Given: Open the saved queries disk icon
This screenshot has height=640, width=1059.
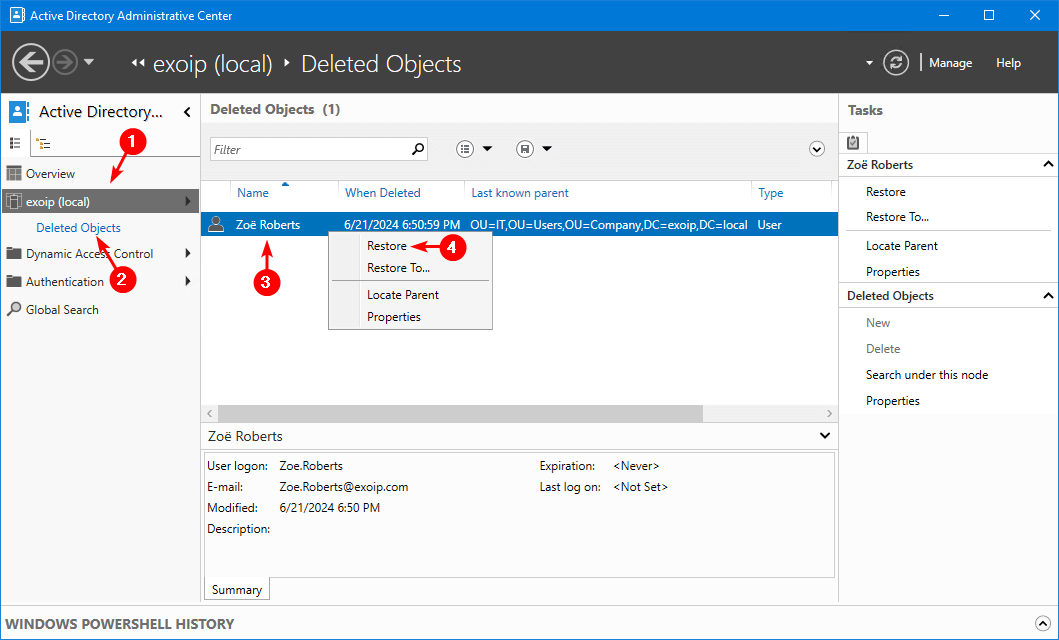Looking at the screenshot, I should 524,149.
